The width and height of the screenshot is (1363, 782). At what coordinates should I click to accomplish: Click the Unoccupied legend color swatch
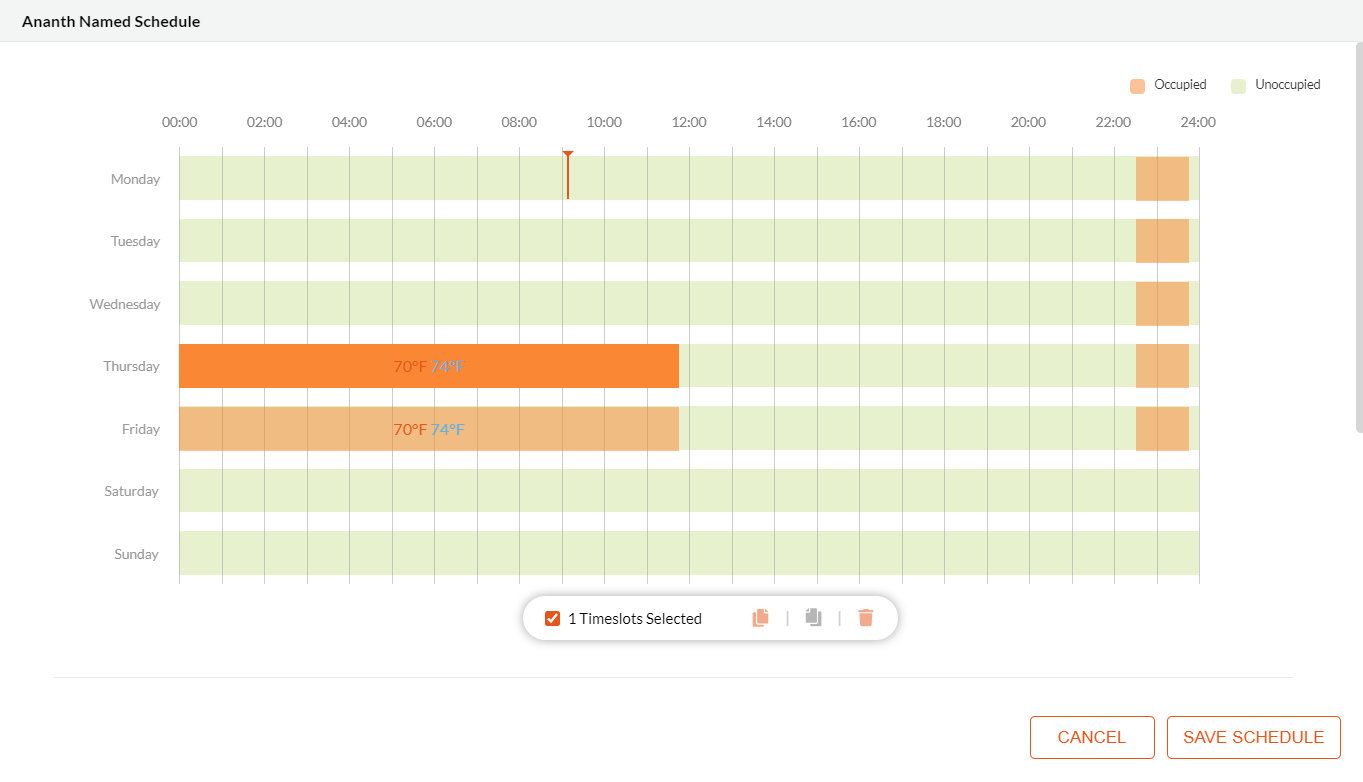(x=1238, y=86)
